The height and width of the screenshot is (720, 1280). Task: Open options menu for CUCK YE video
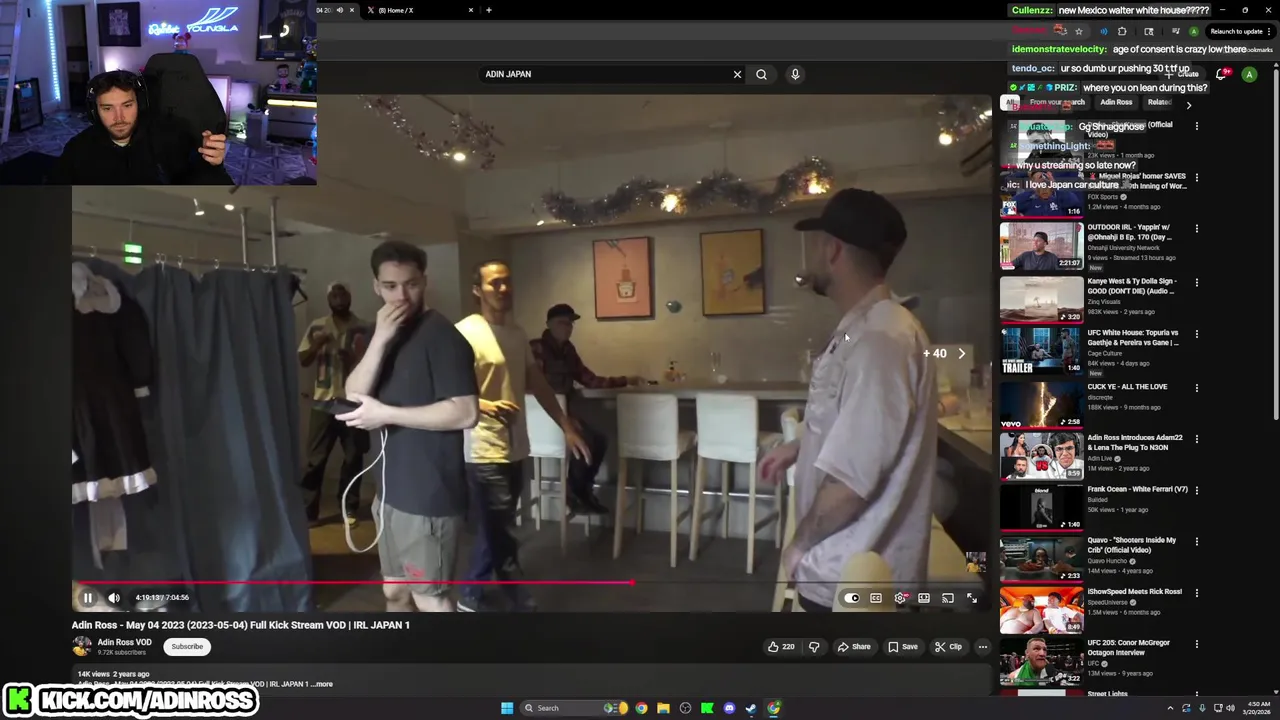click(x=1196, y=388)
